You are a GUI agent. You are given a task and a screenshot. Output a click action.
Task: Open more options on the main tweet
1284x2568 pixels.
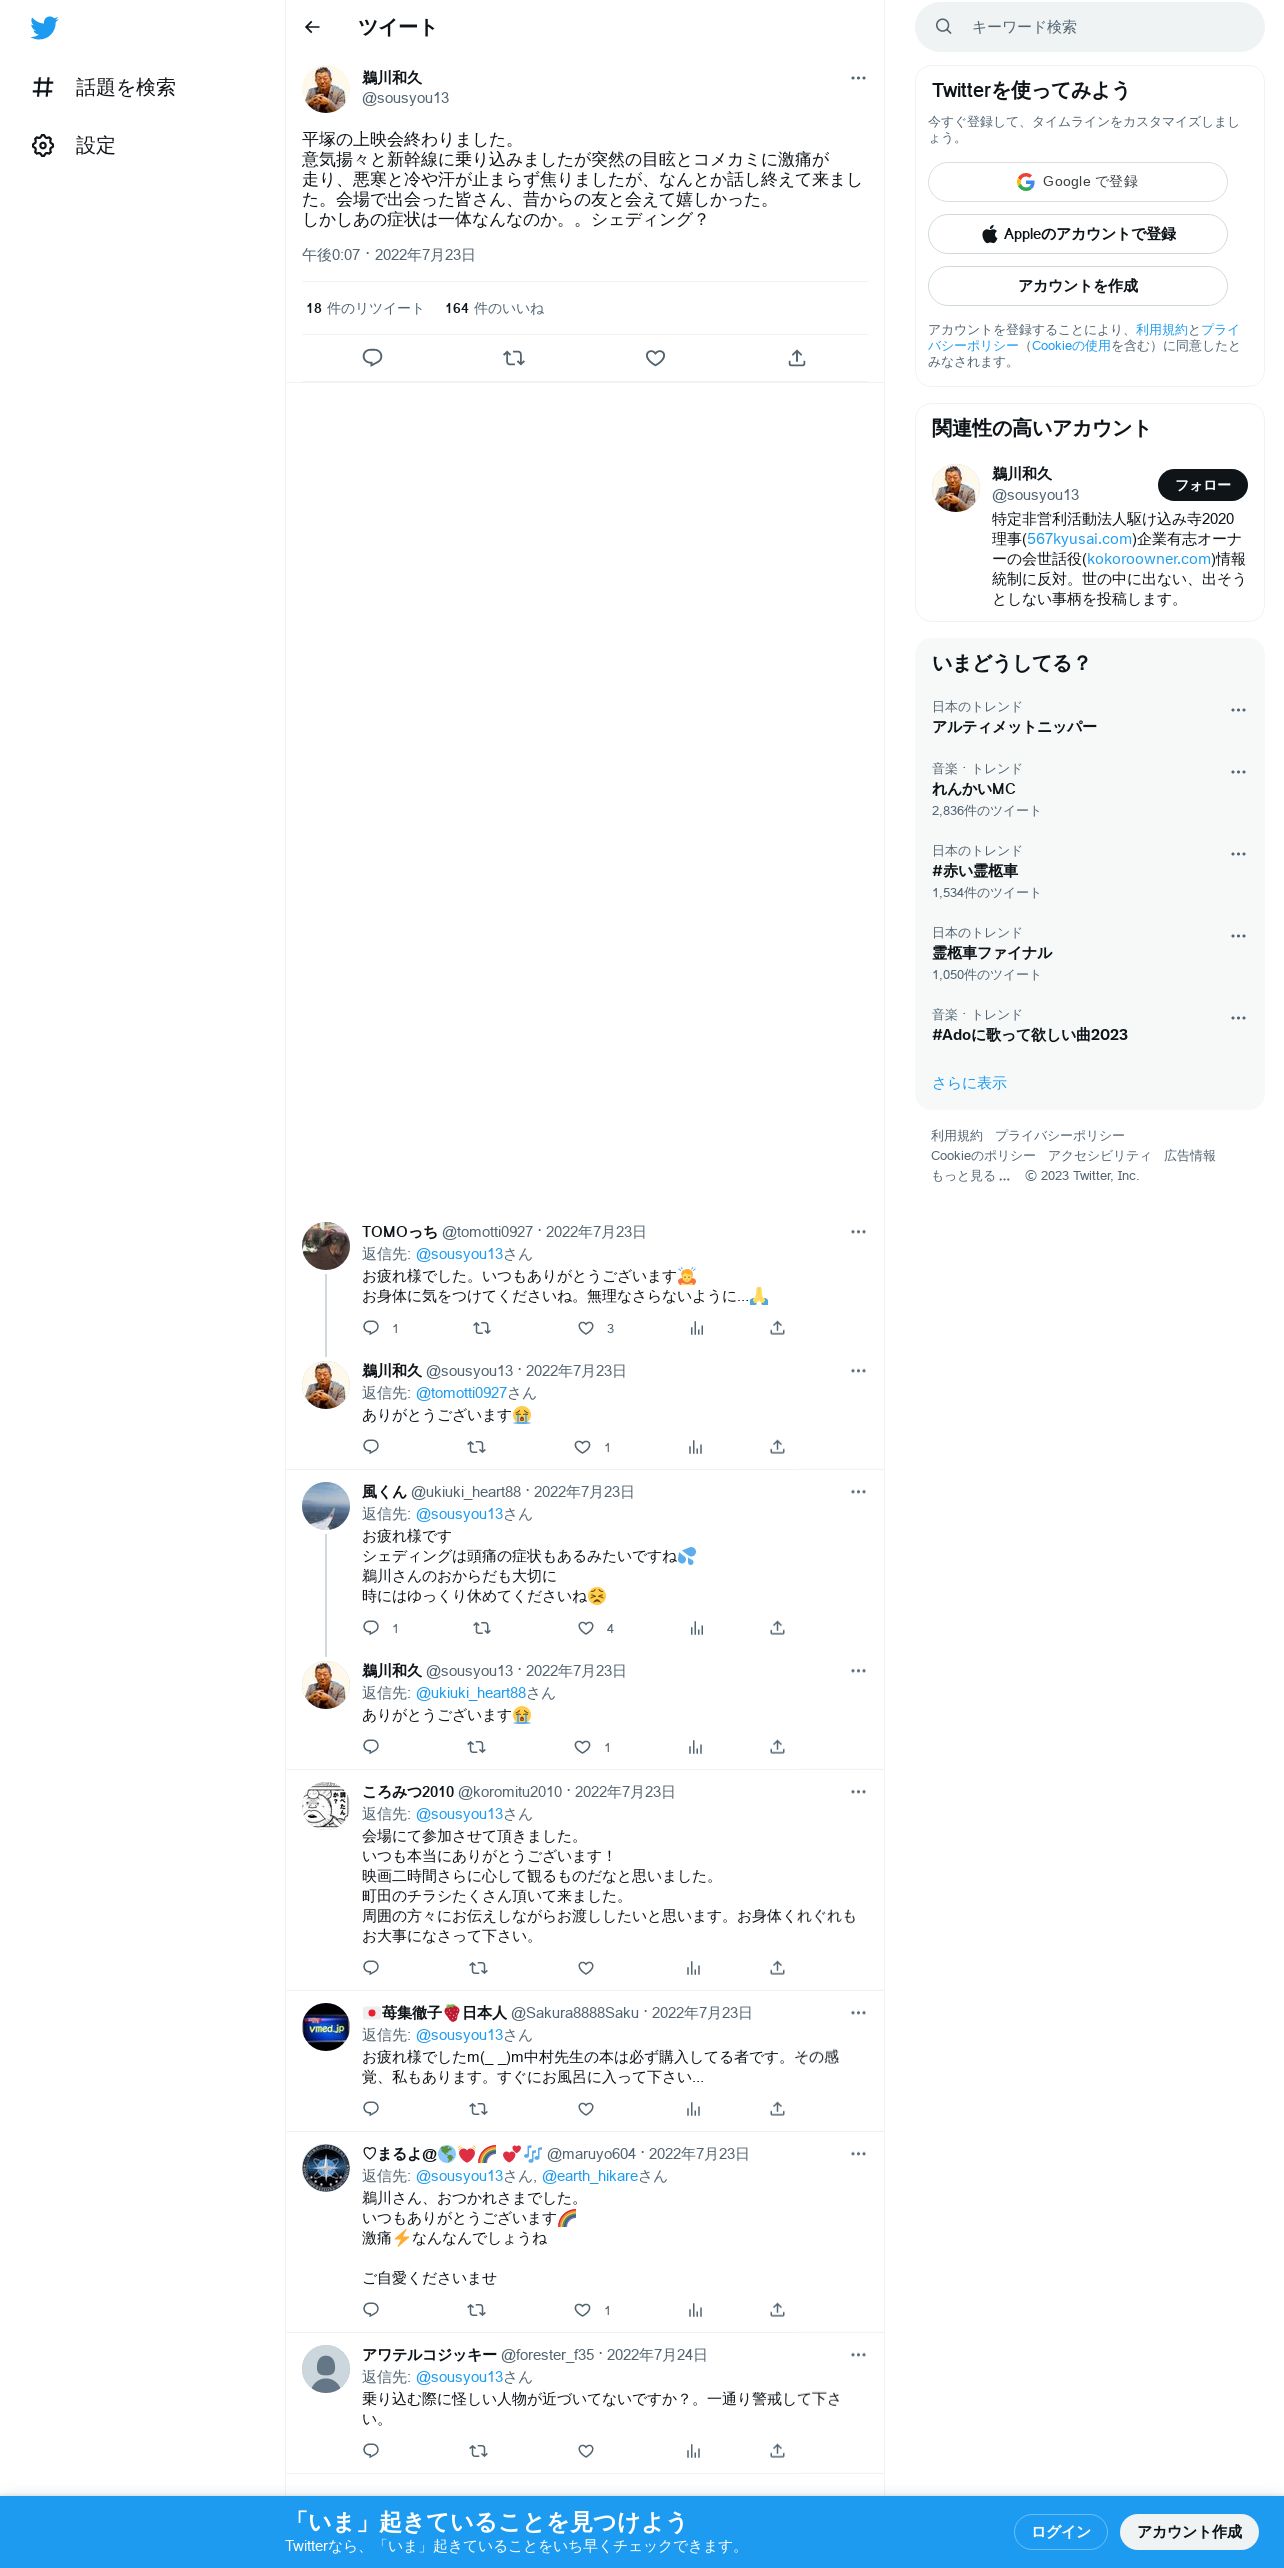click(858, 78)
